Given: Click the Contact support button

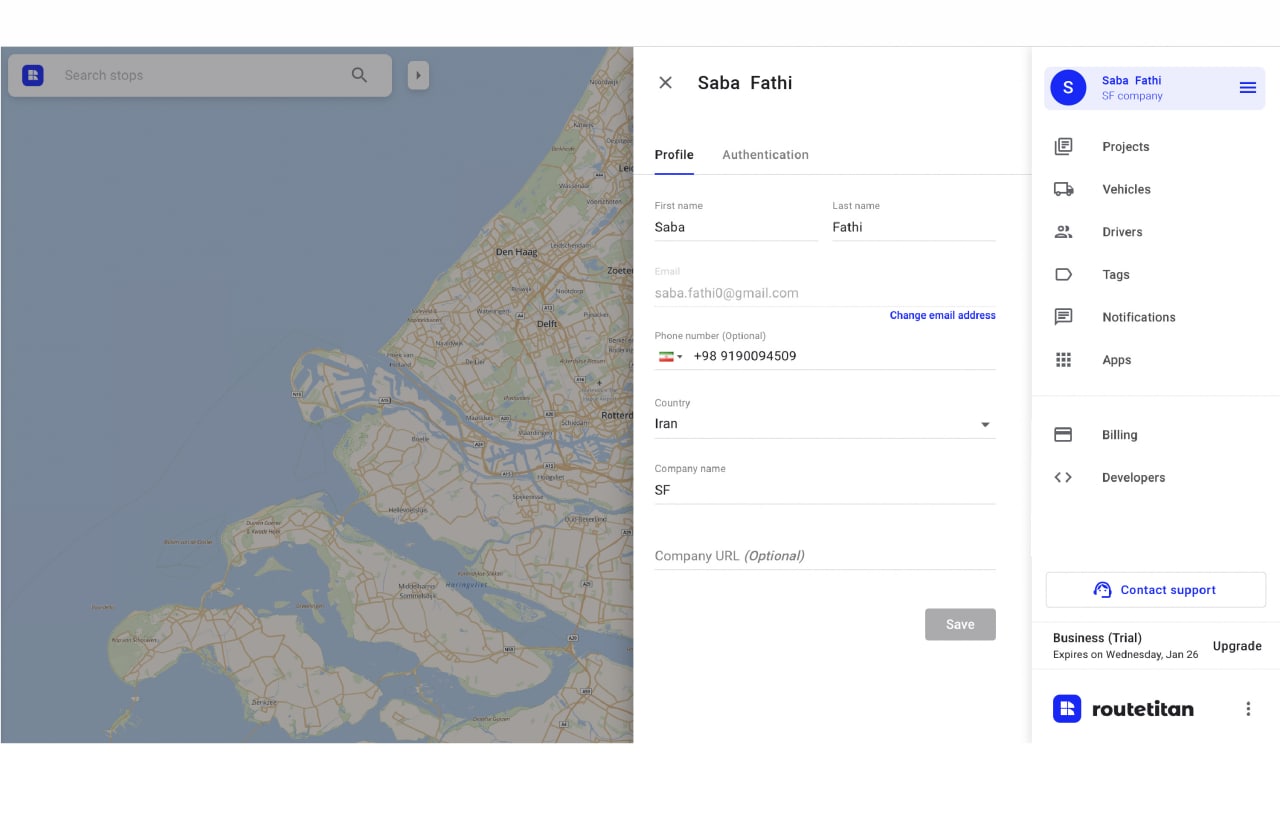Looking at the screenshot, I should coord(1156,590).
